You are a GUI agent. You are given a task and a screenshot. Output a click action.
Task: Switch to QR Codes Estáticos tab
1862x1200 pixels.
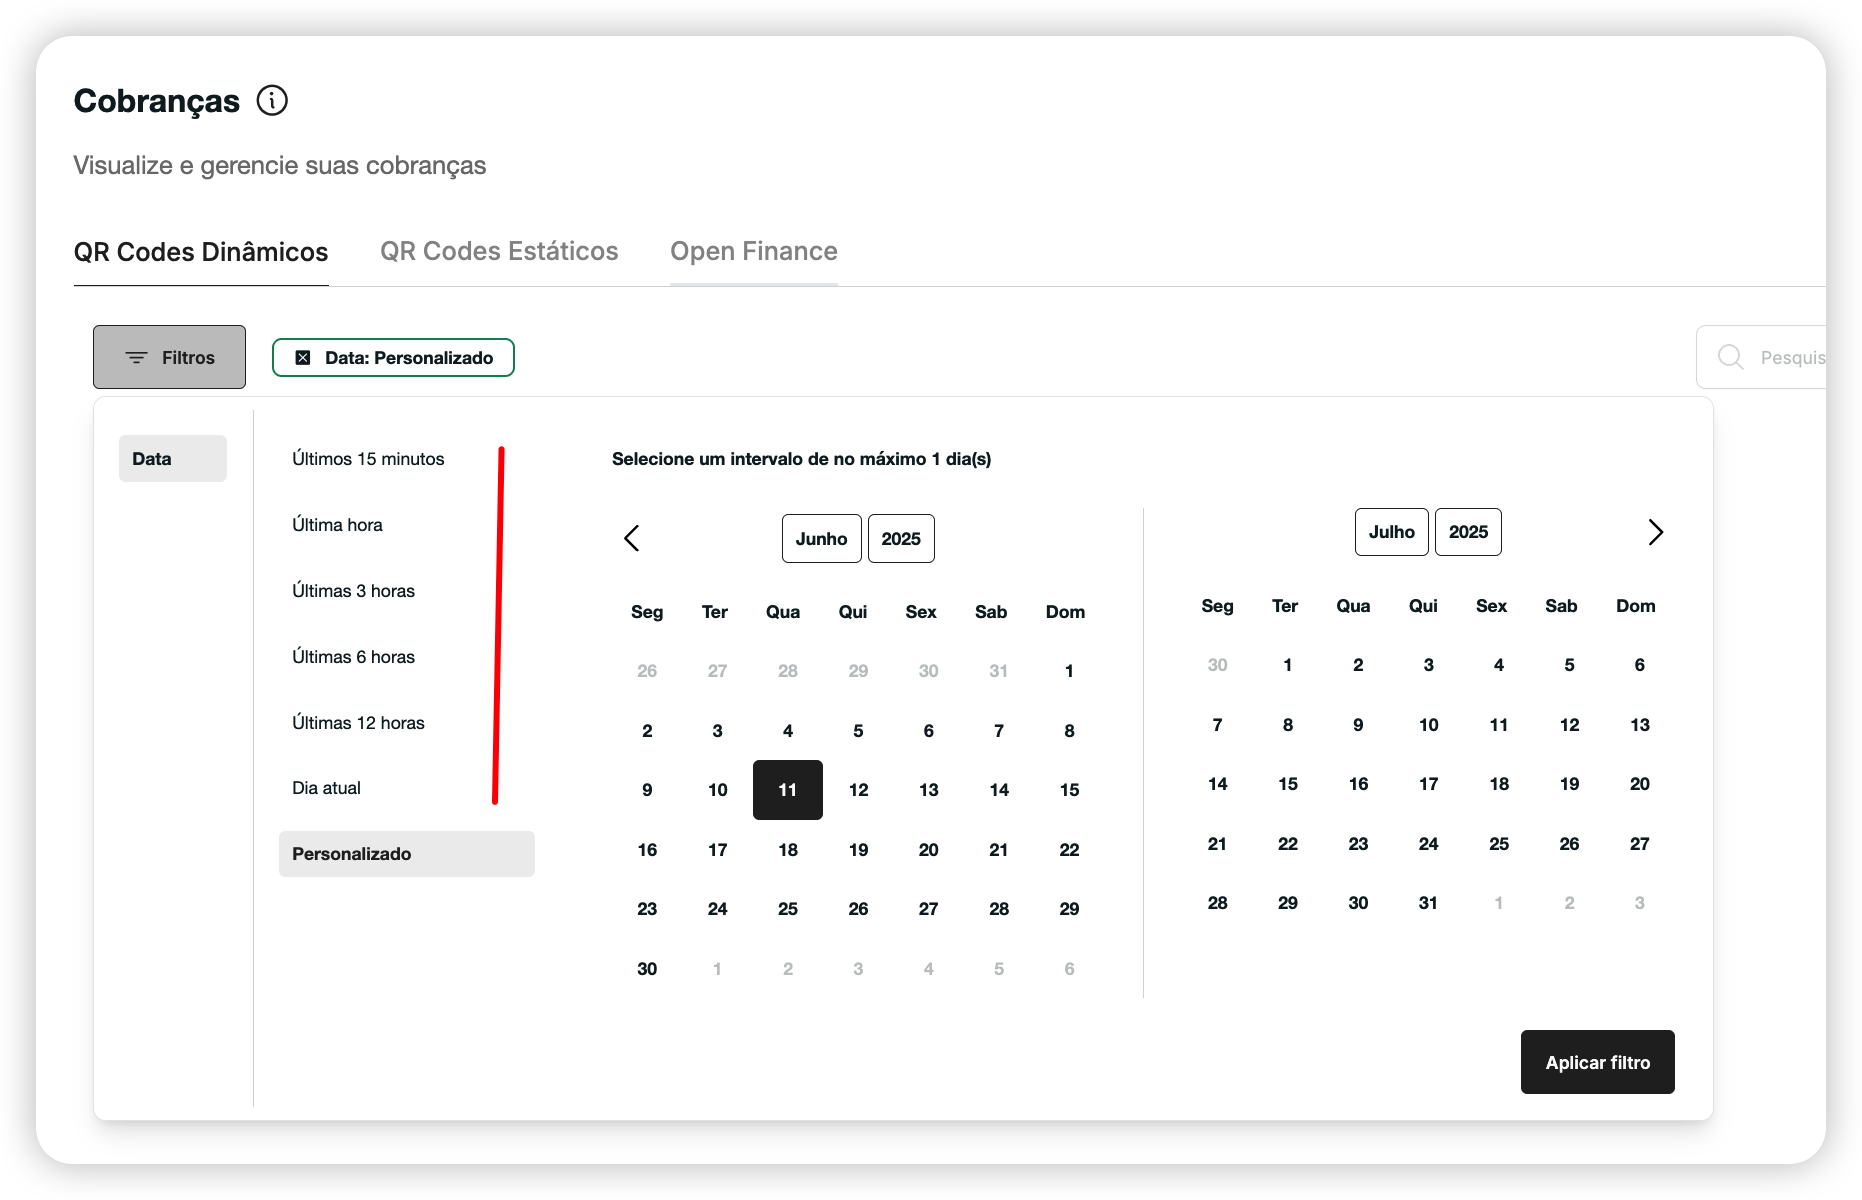tap(499, 252)
